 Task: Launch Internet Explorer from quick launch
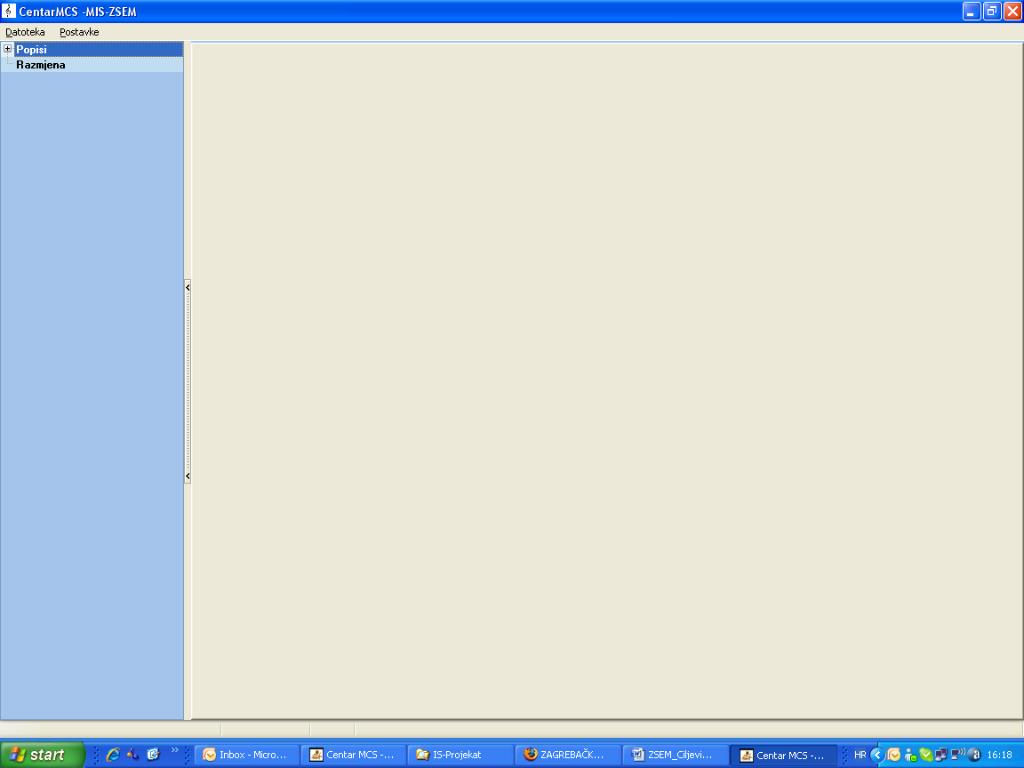tap(112, 755)
